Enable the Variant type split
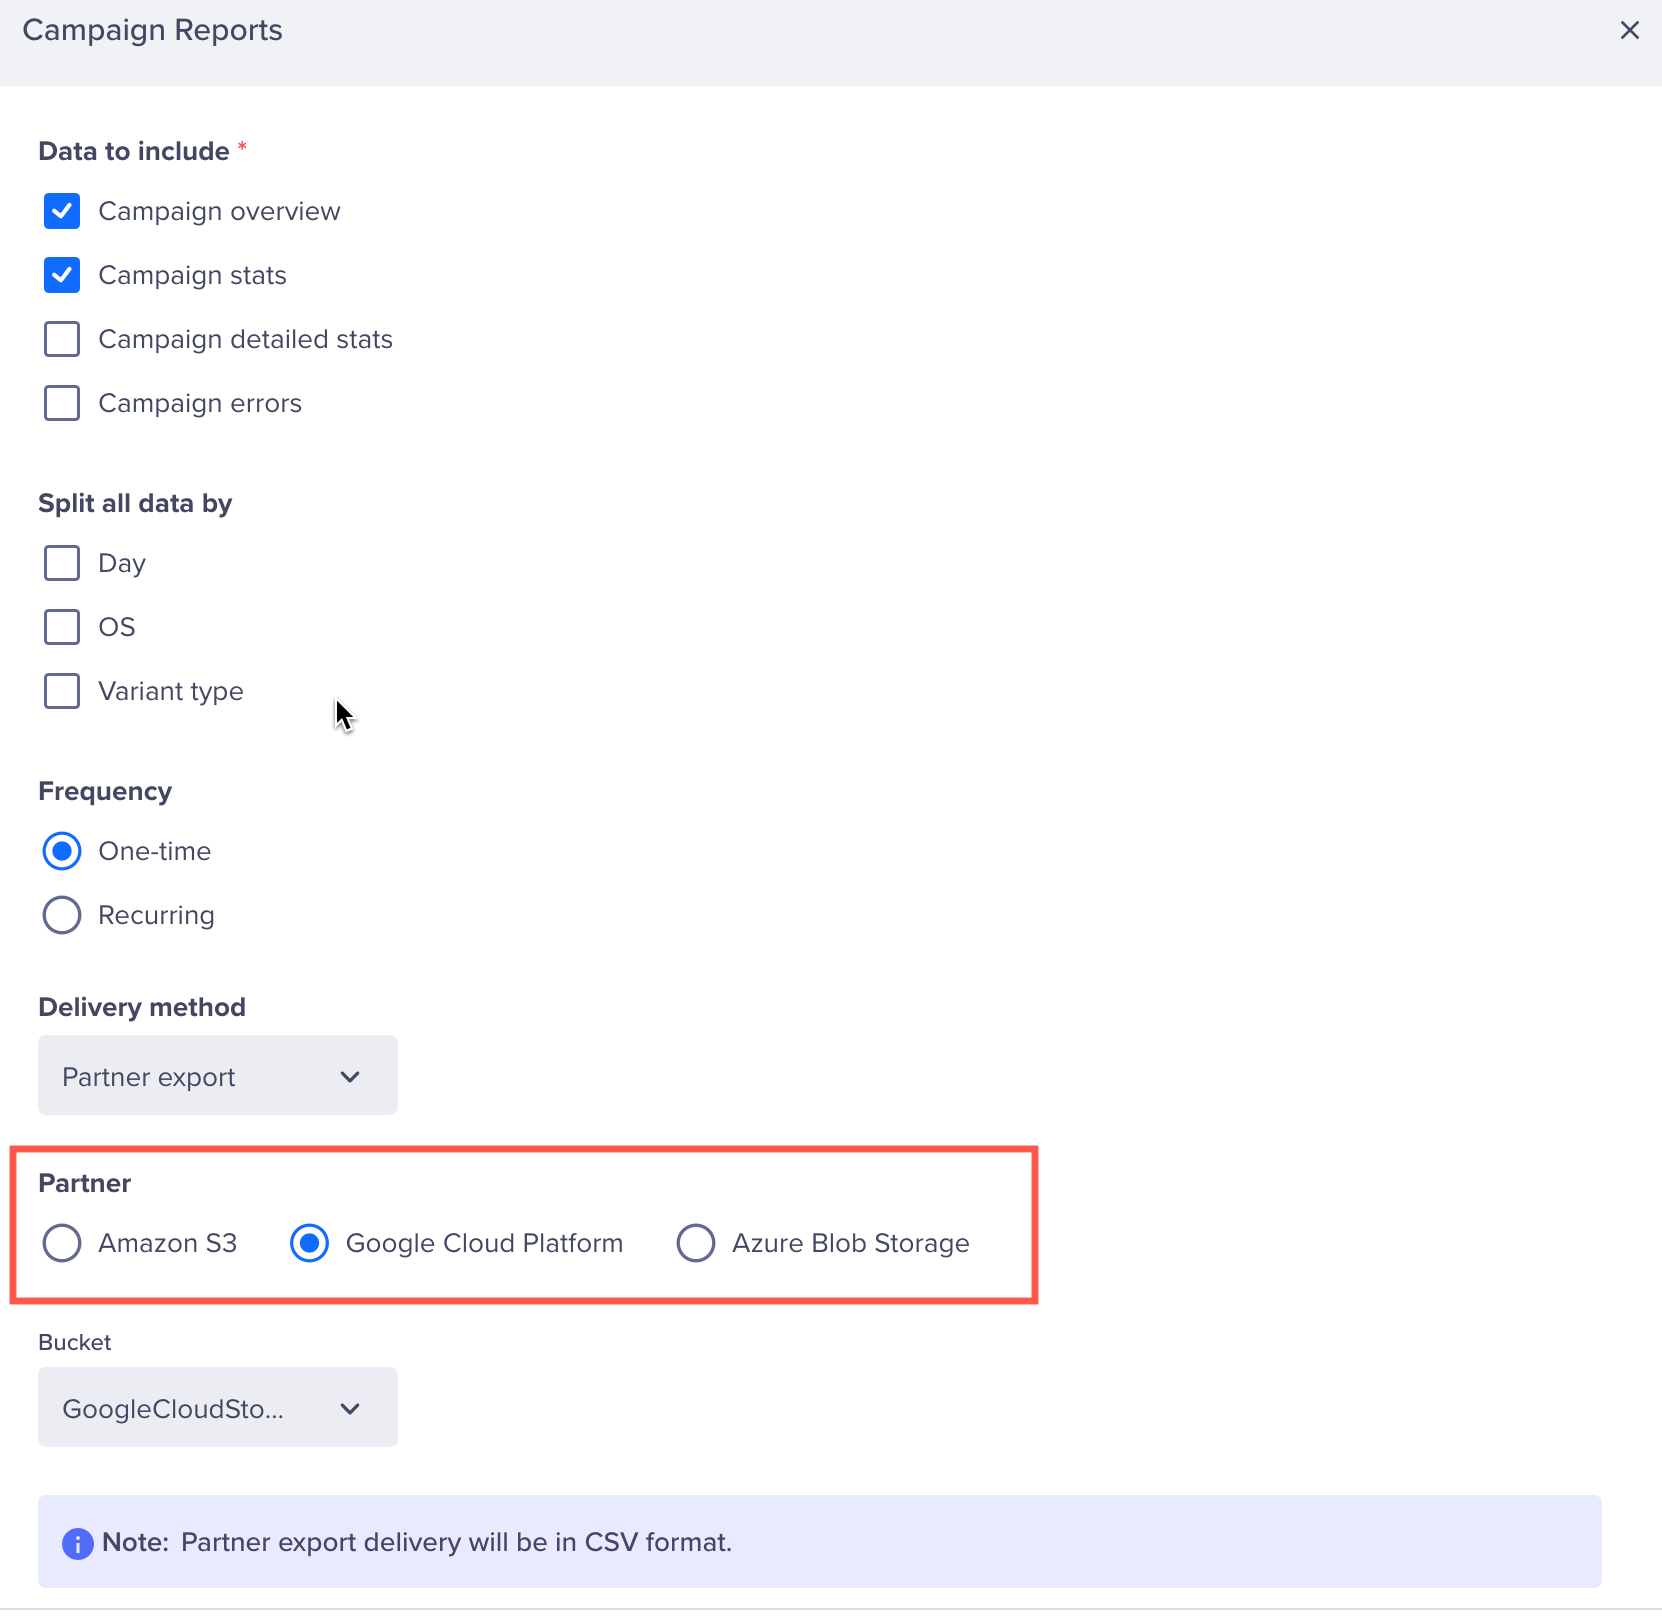 61,691
